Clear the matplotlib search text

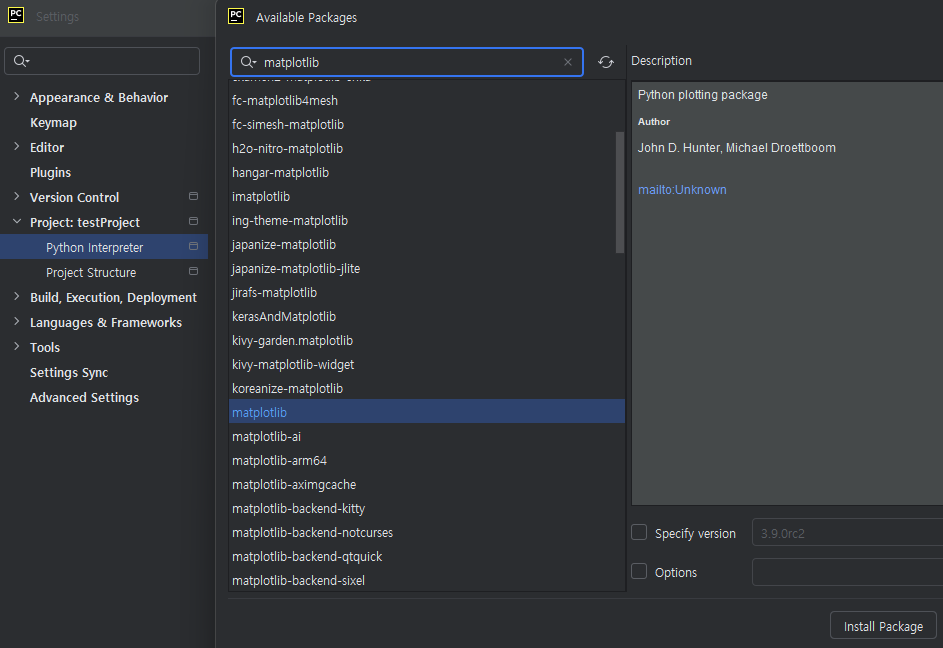coord(568,62)
